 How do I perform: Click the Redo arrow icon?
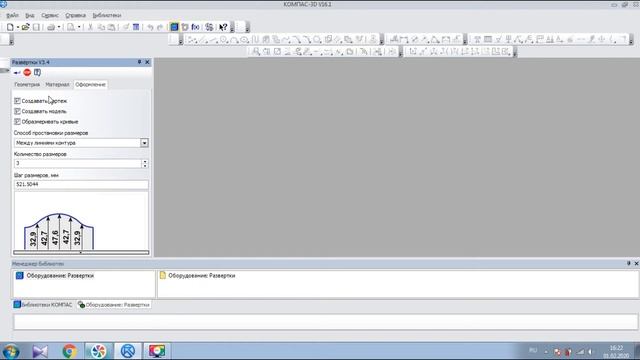click(160, 27)
